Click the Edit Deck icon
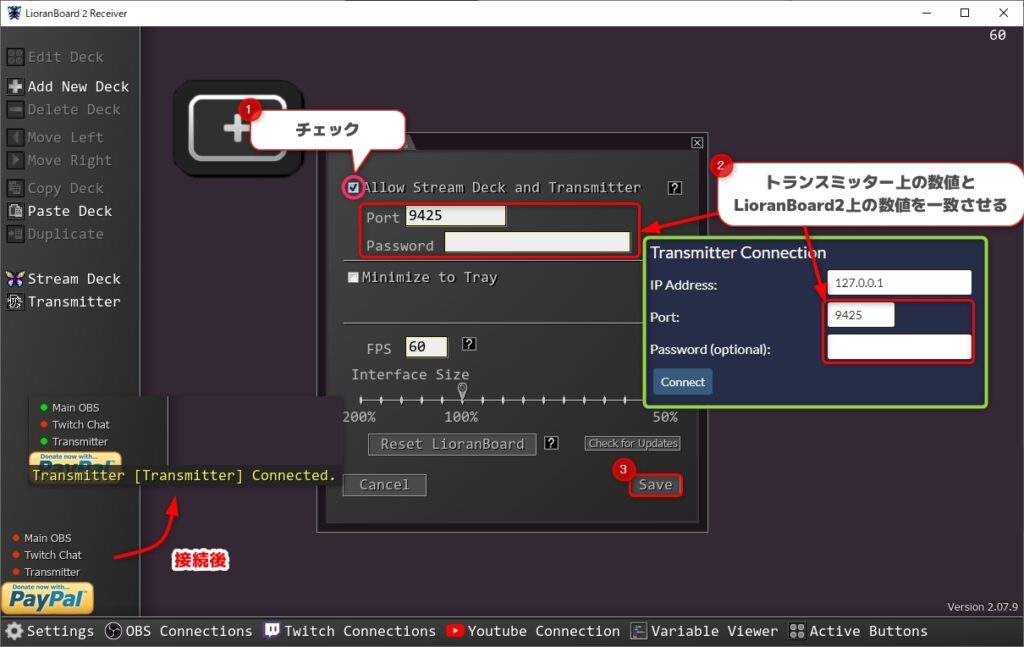 pos(15,57)
